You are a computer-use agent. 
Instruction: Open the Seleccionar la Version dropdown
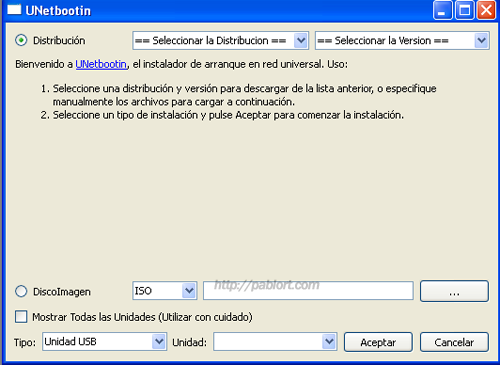click(402, 41)
